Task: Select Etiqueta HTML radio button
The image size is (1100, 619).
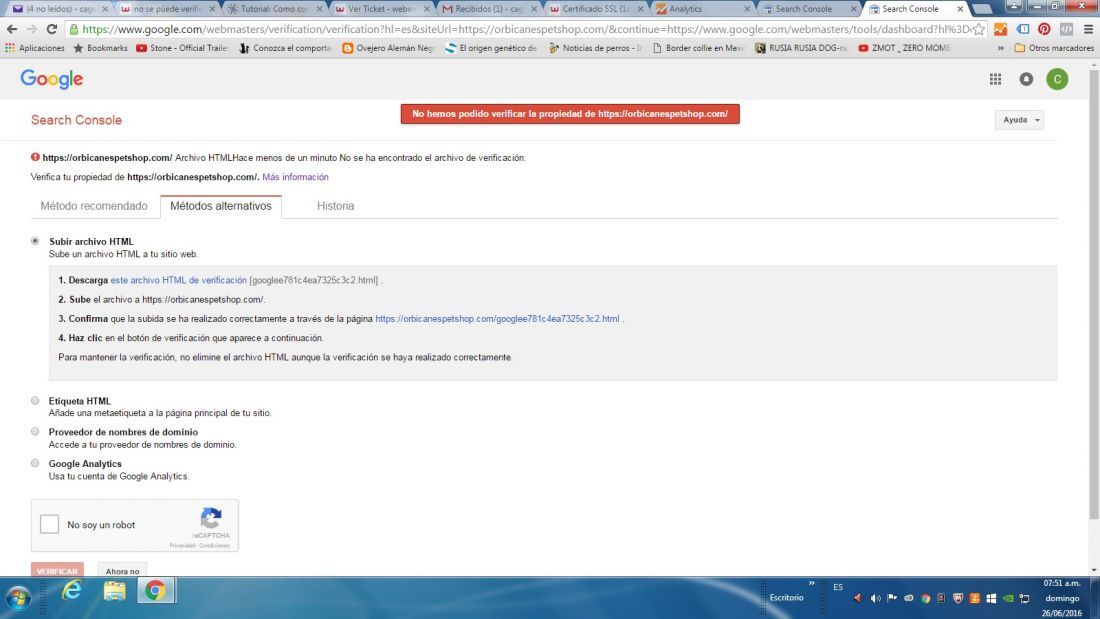Action: pos(35,401)
